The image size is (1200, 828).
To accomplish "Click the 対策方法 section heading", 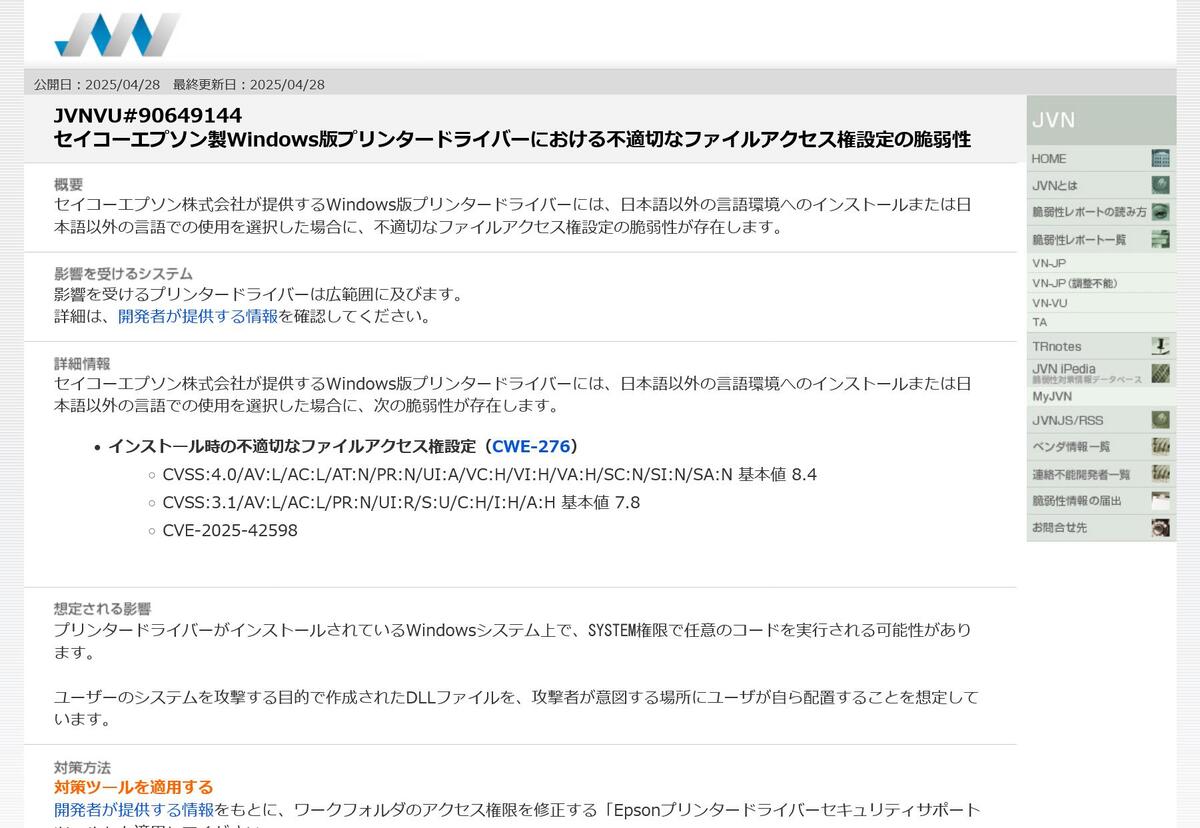I will tap(82, 768).
